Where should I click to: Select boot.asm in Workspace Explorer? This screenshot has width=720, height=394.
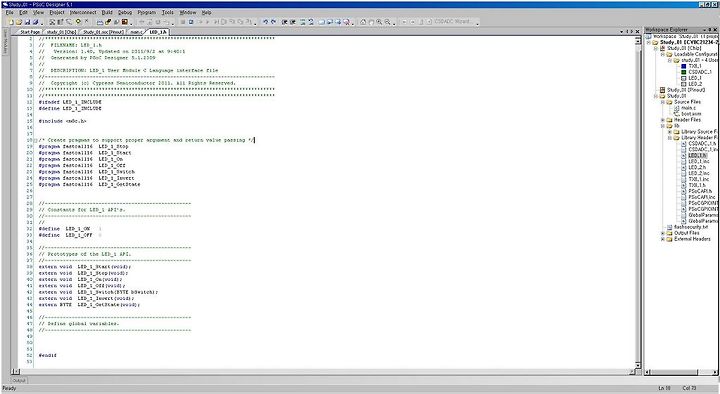(x=691, y=114)
